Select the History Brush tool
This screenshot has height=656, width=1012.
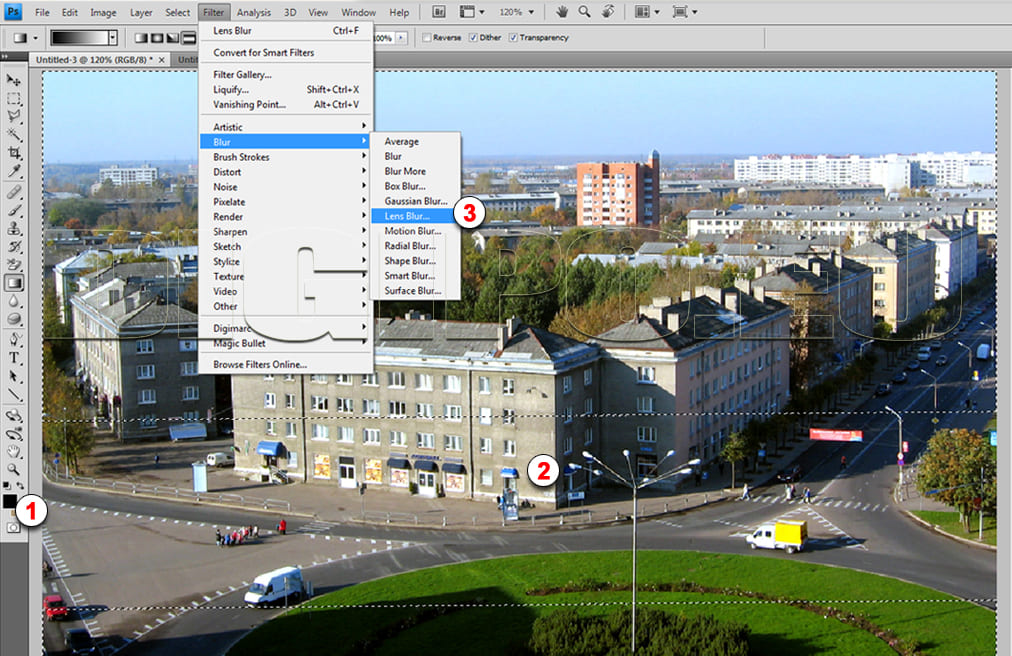click(x=14, y=247)
